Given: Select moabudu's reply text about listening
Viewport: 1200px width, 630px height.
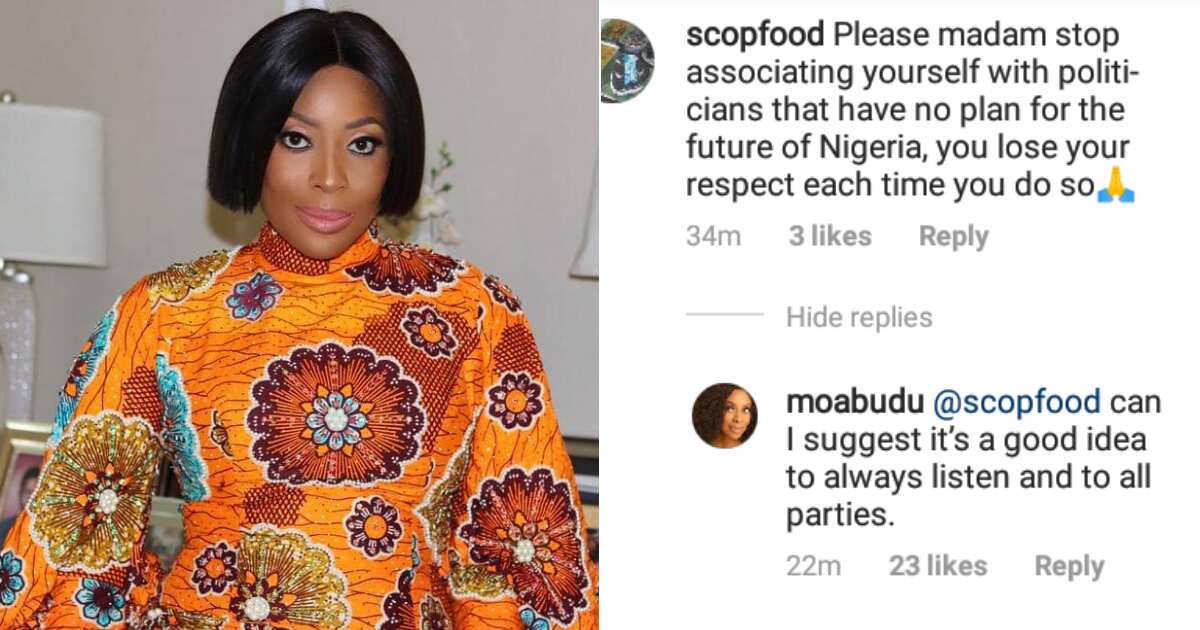Looking at the screenshot, I should (x=974, y=458).
